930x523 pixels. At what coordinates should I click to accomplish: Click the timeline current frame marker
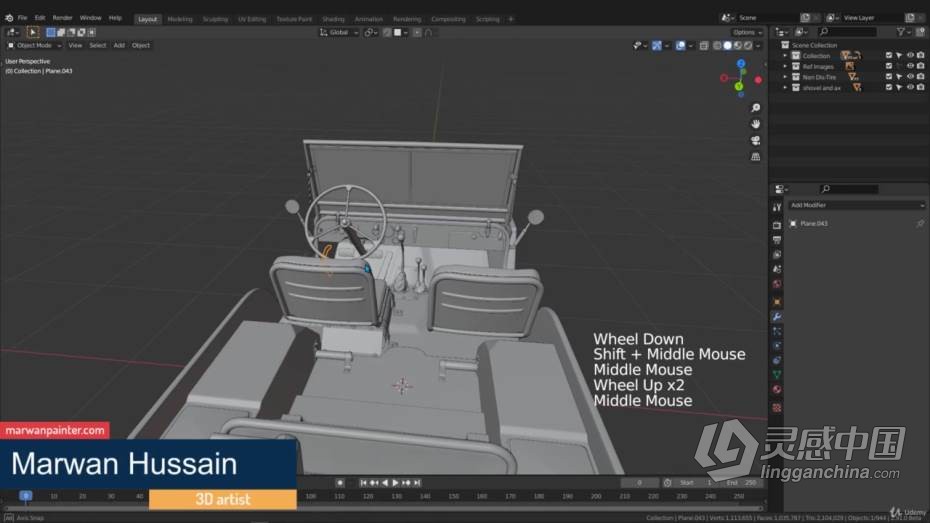26,495
